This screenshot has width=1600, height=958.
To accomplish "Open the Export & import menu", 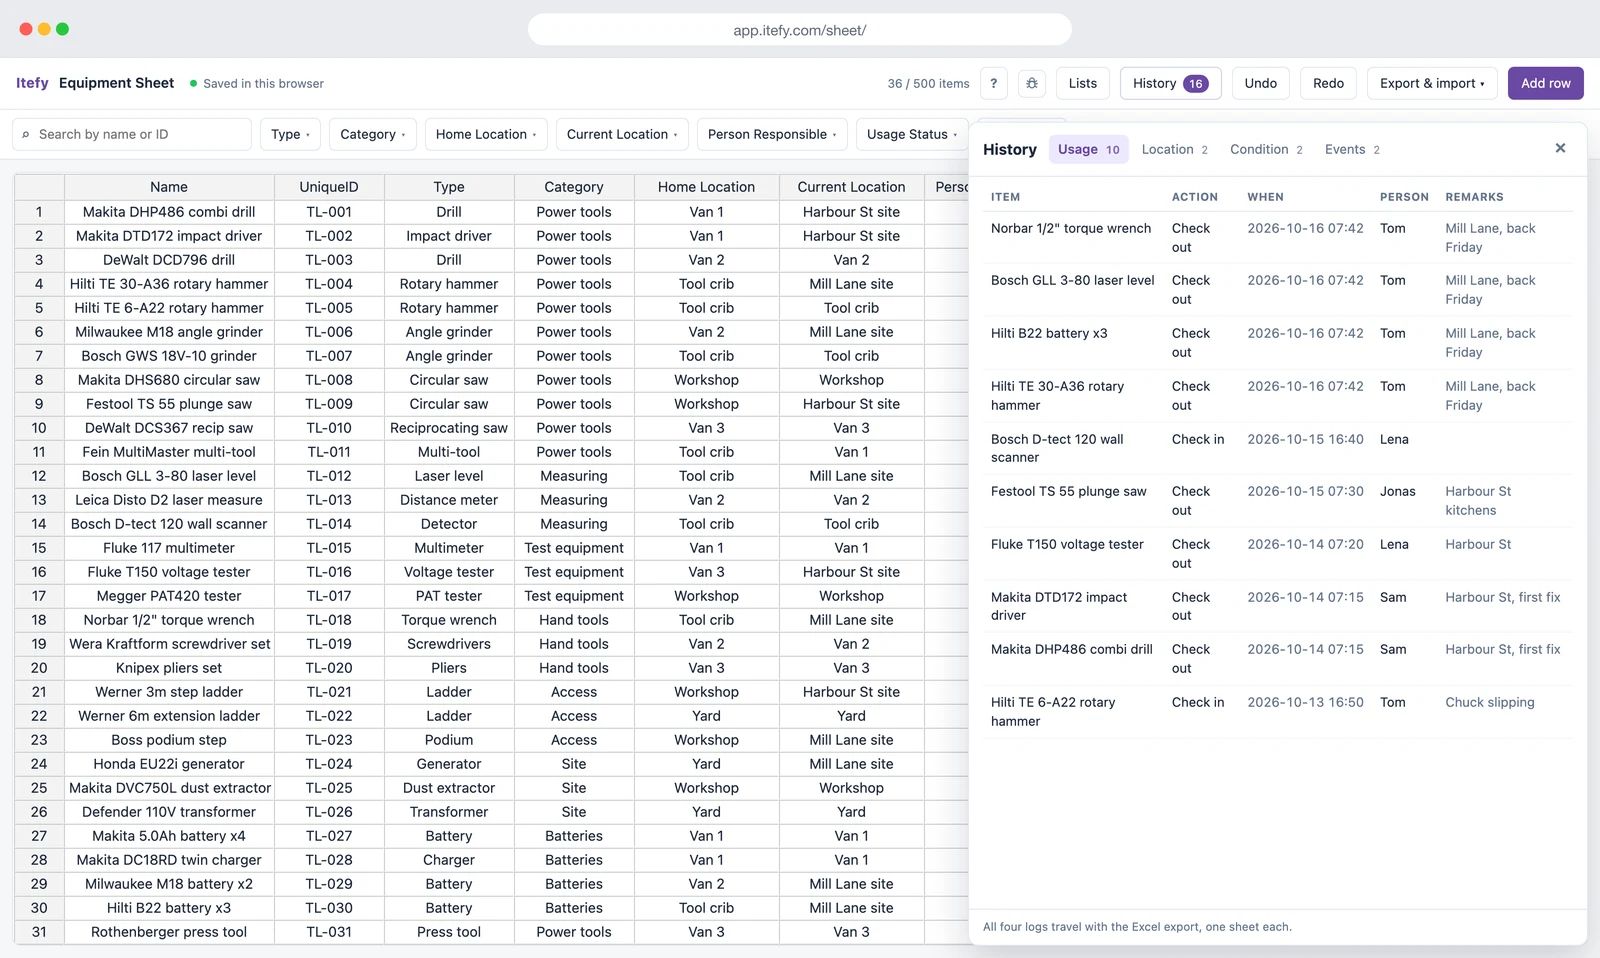I will point(1432,83).
